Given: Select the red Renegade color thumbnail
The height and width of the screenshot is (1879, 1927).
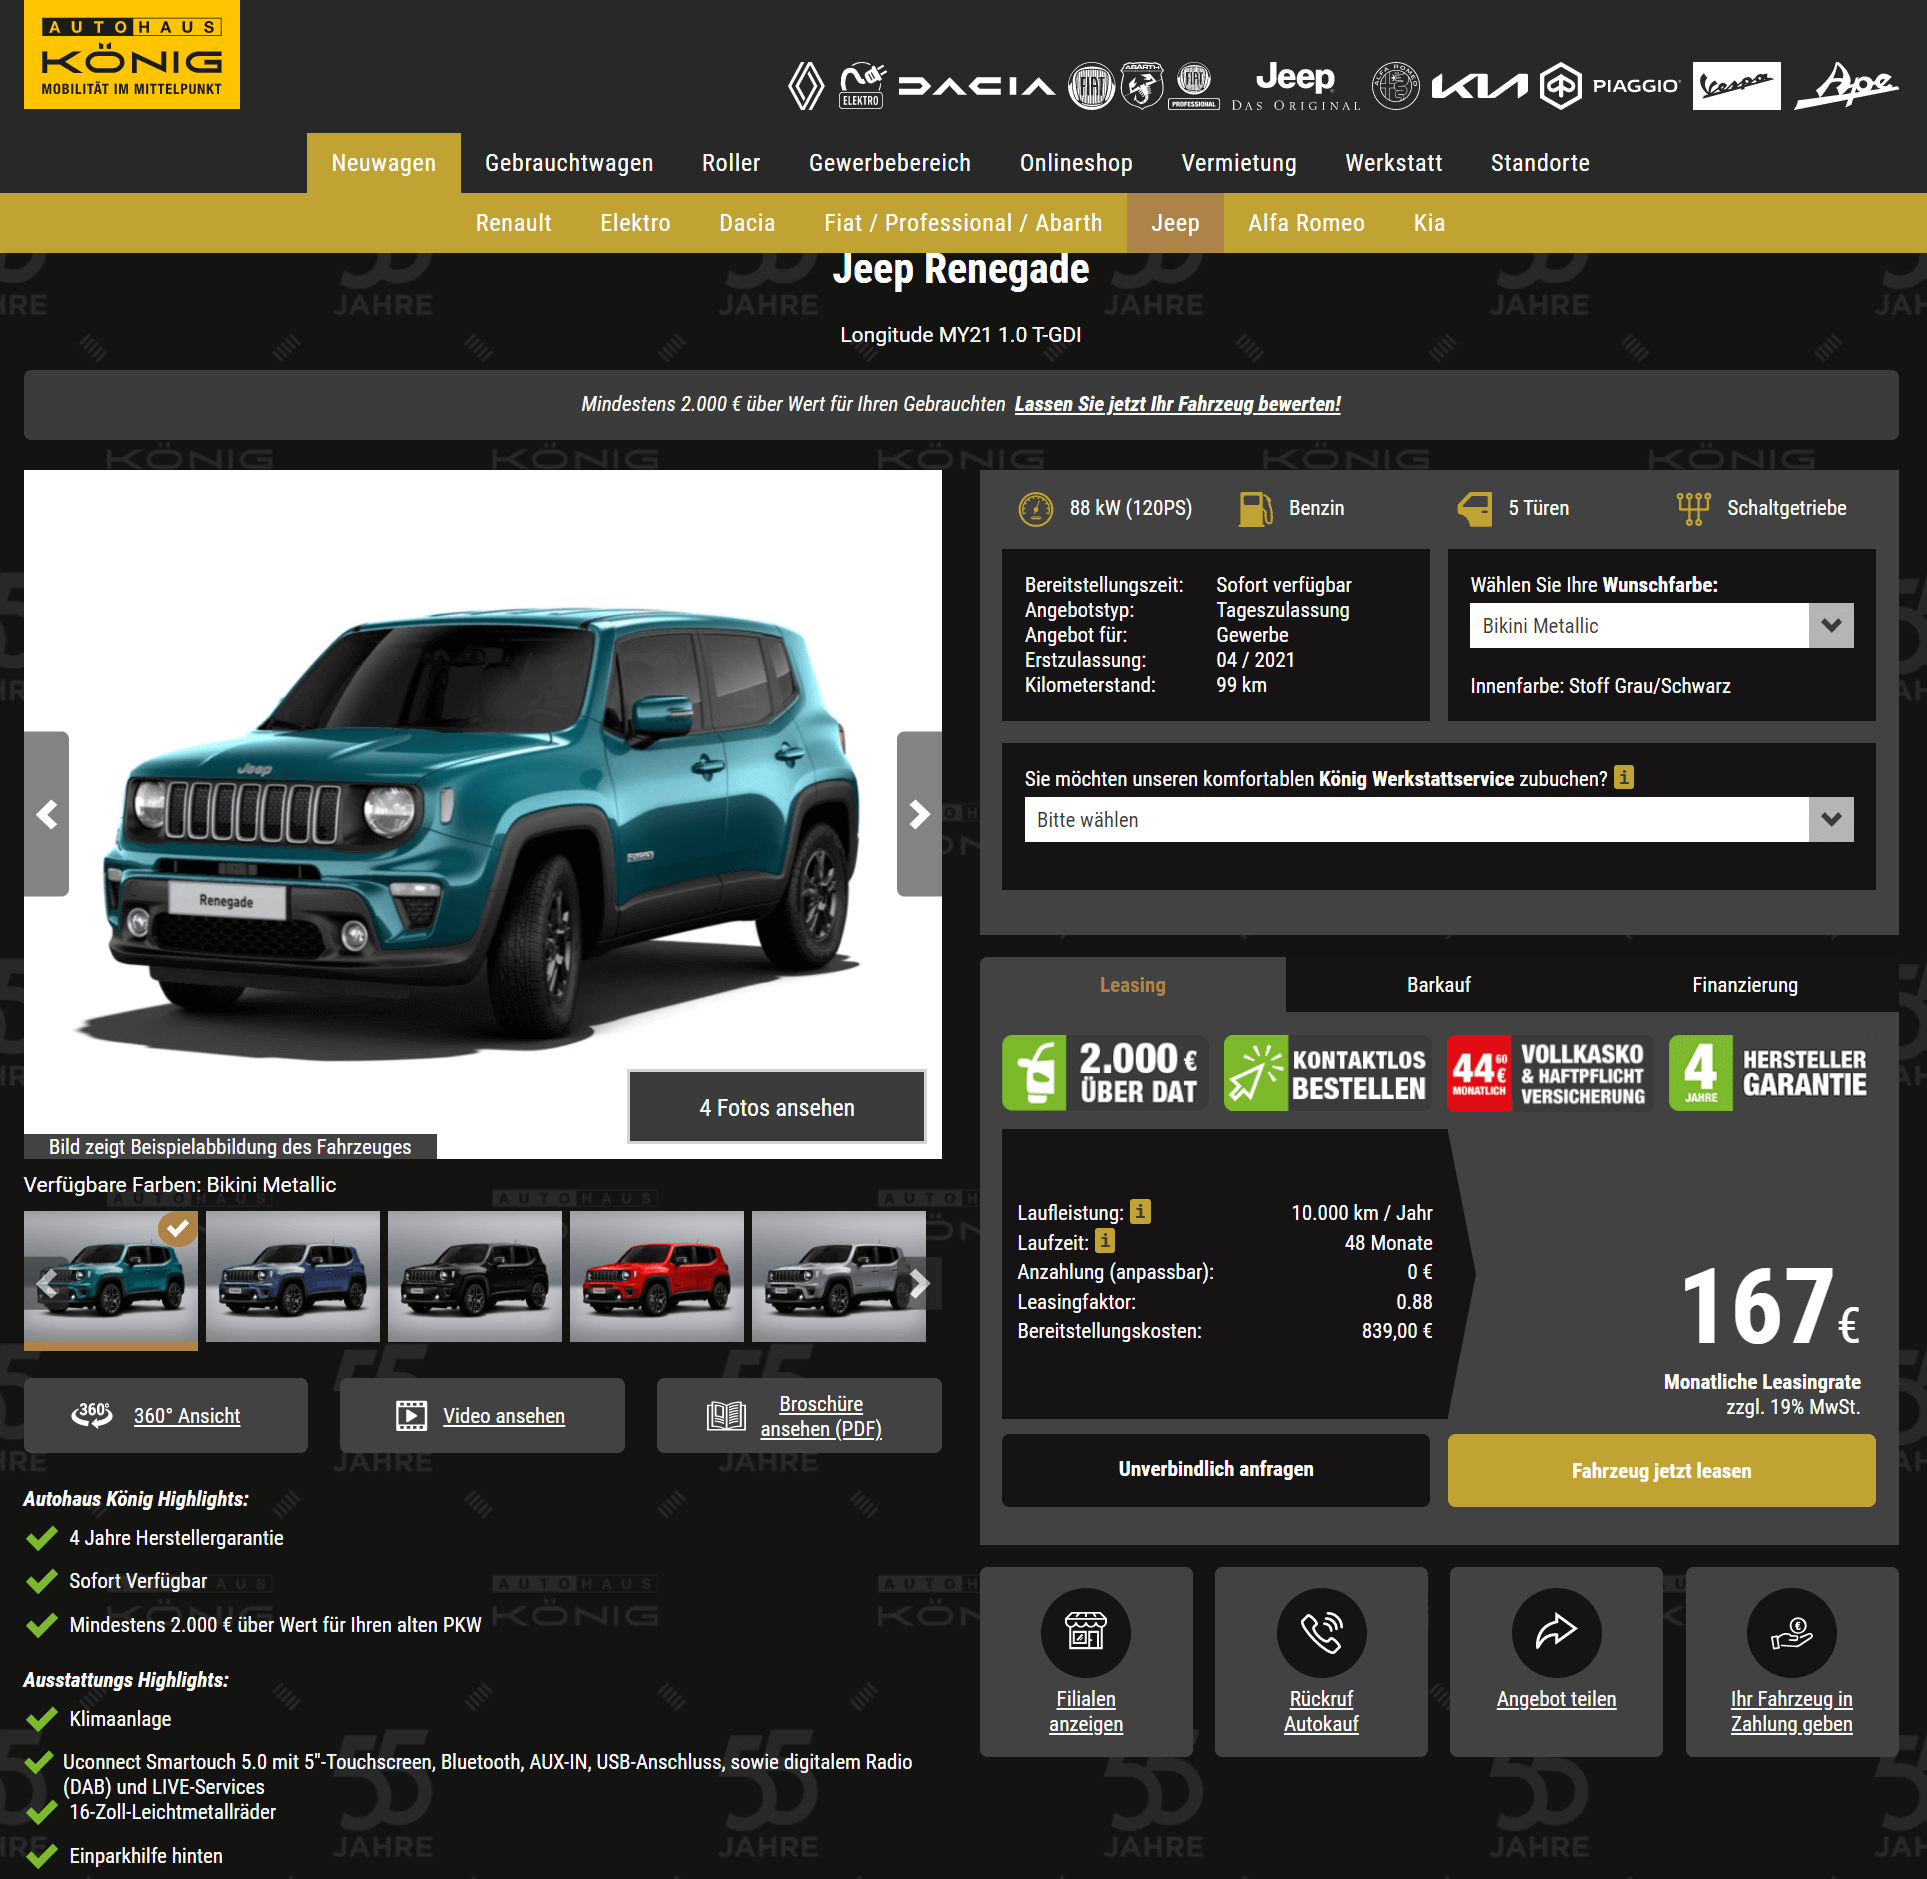Looking at the screenshot, I should (x=657, y=1277).
